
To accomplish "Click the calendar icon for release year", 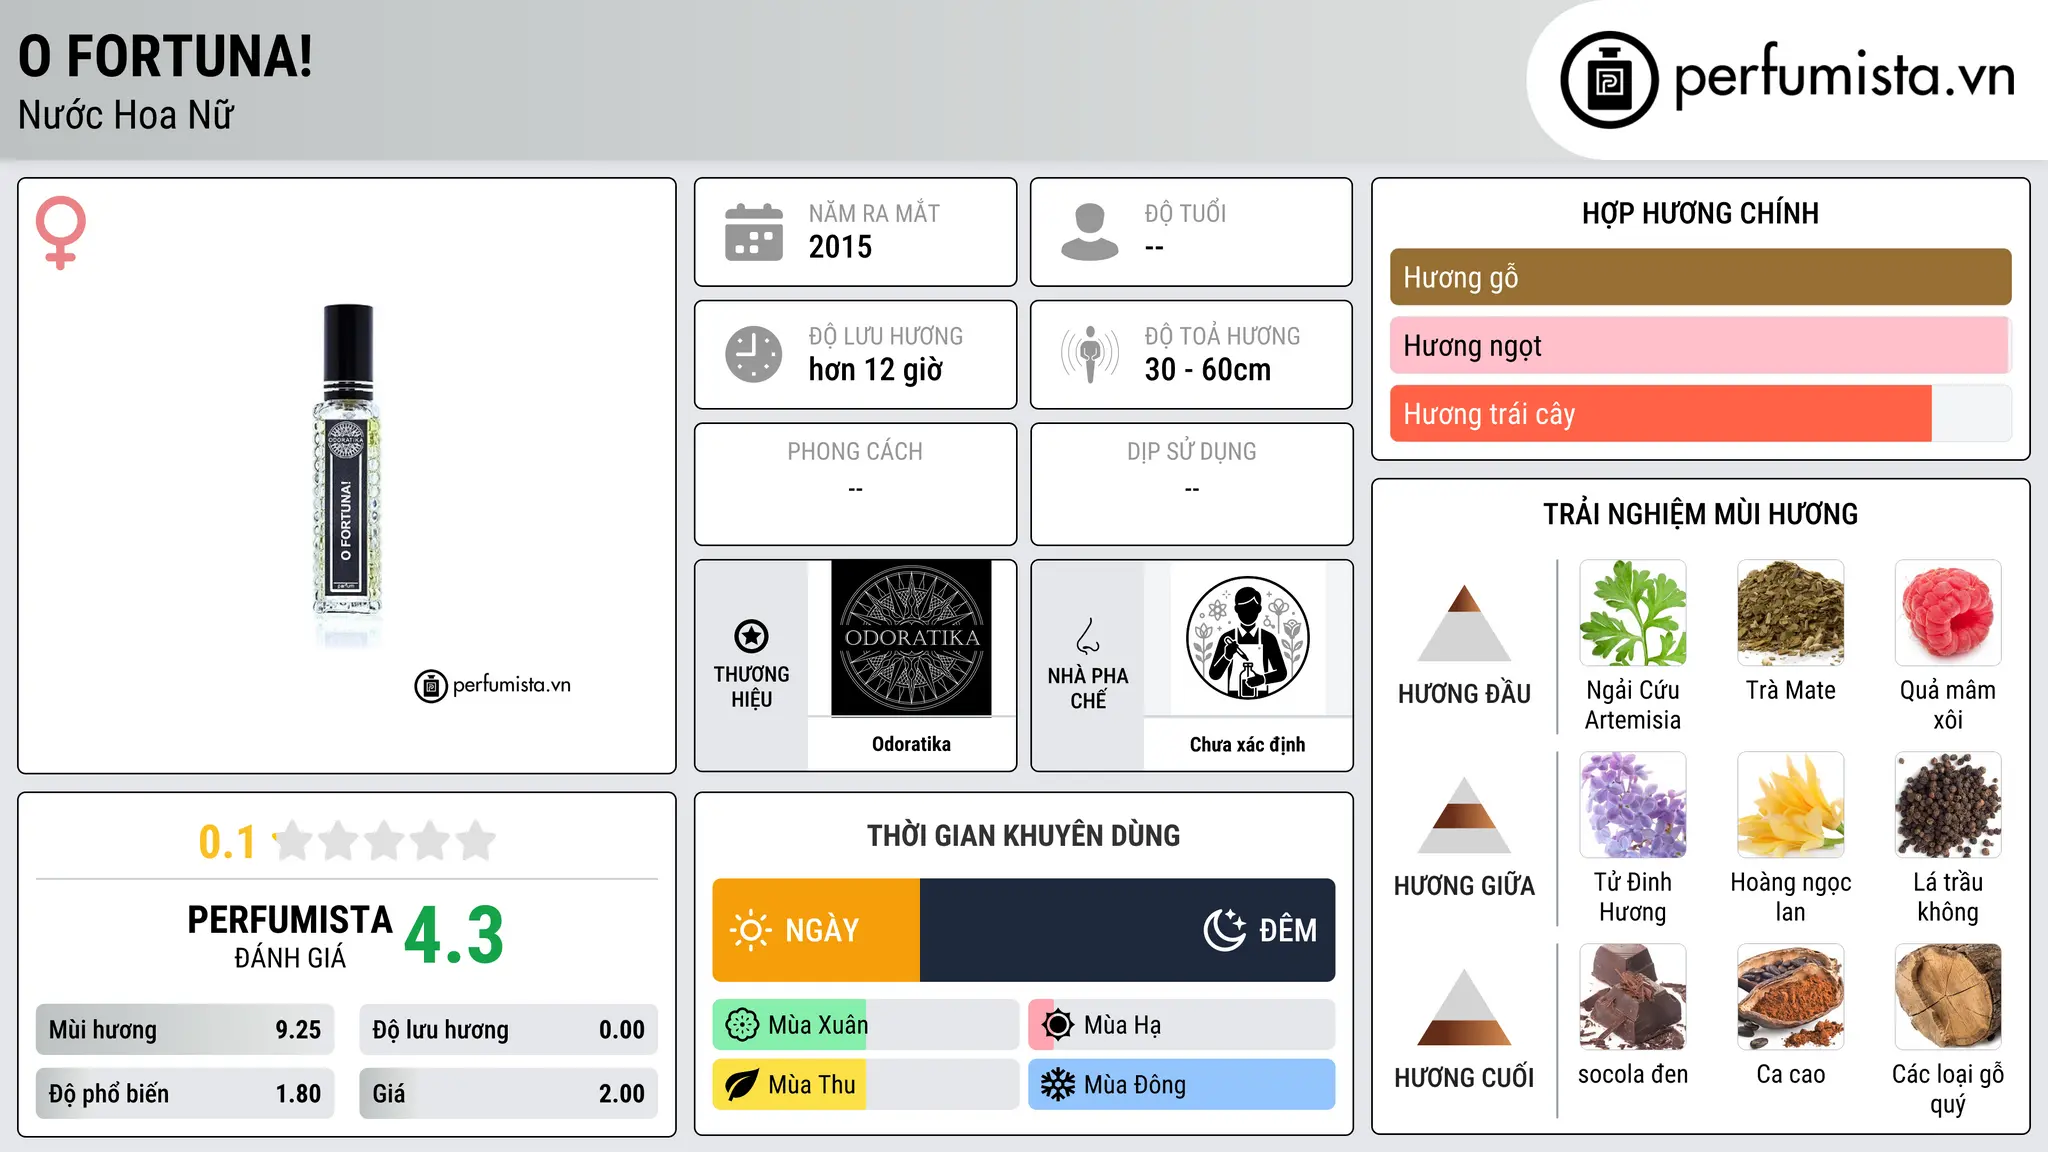I will [x=754, y=232].
